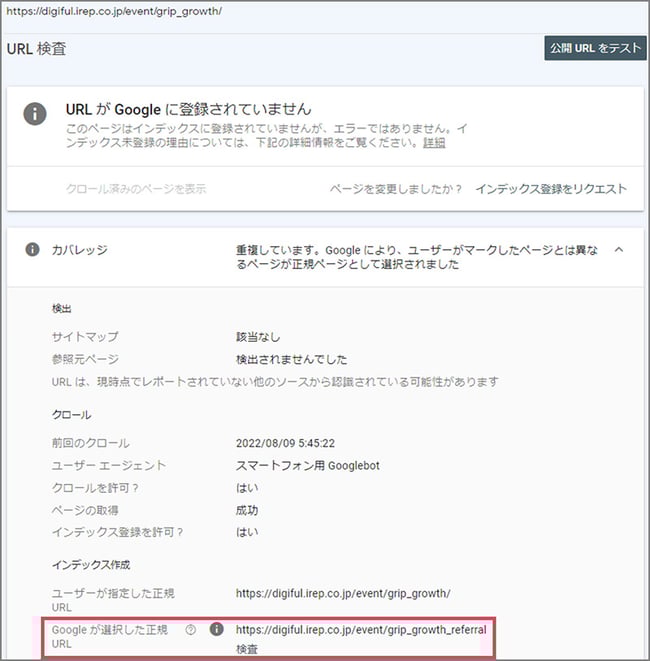Click インデックス登録をリクエスト

[551, 189]
